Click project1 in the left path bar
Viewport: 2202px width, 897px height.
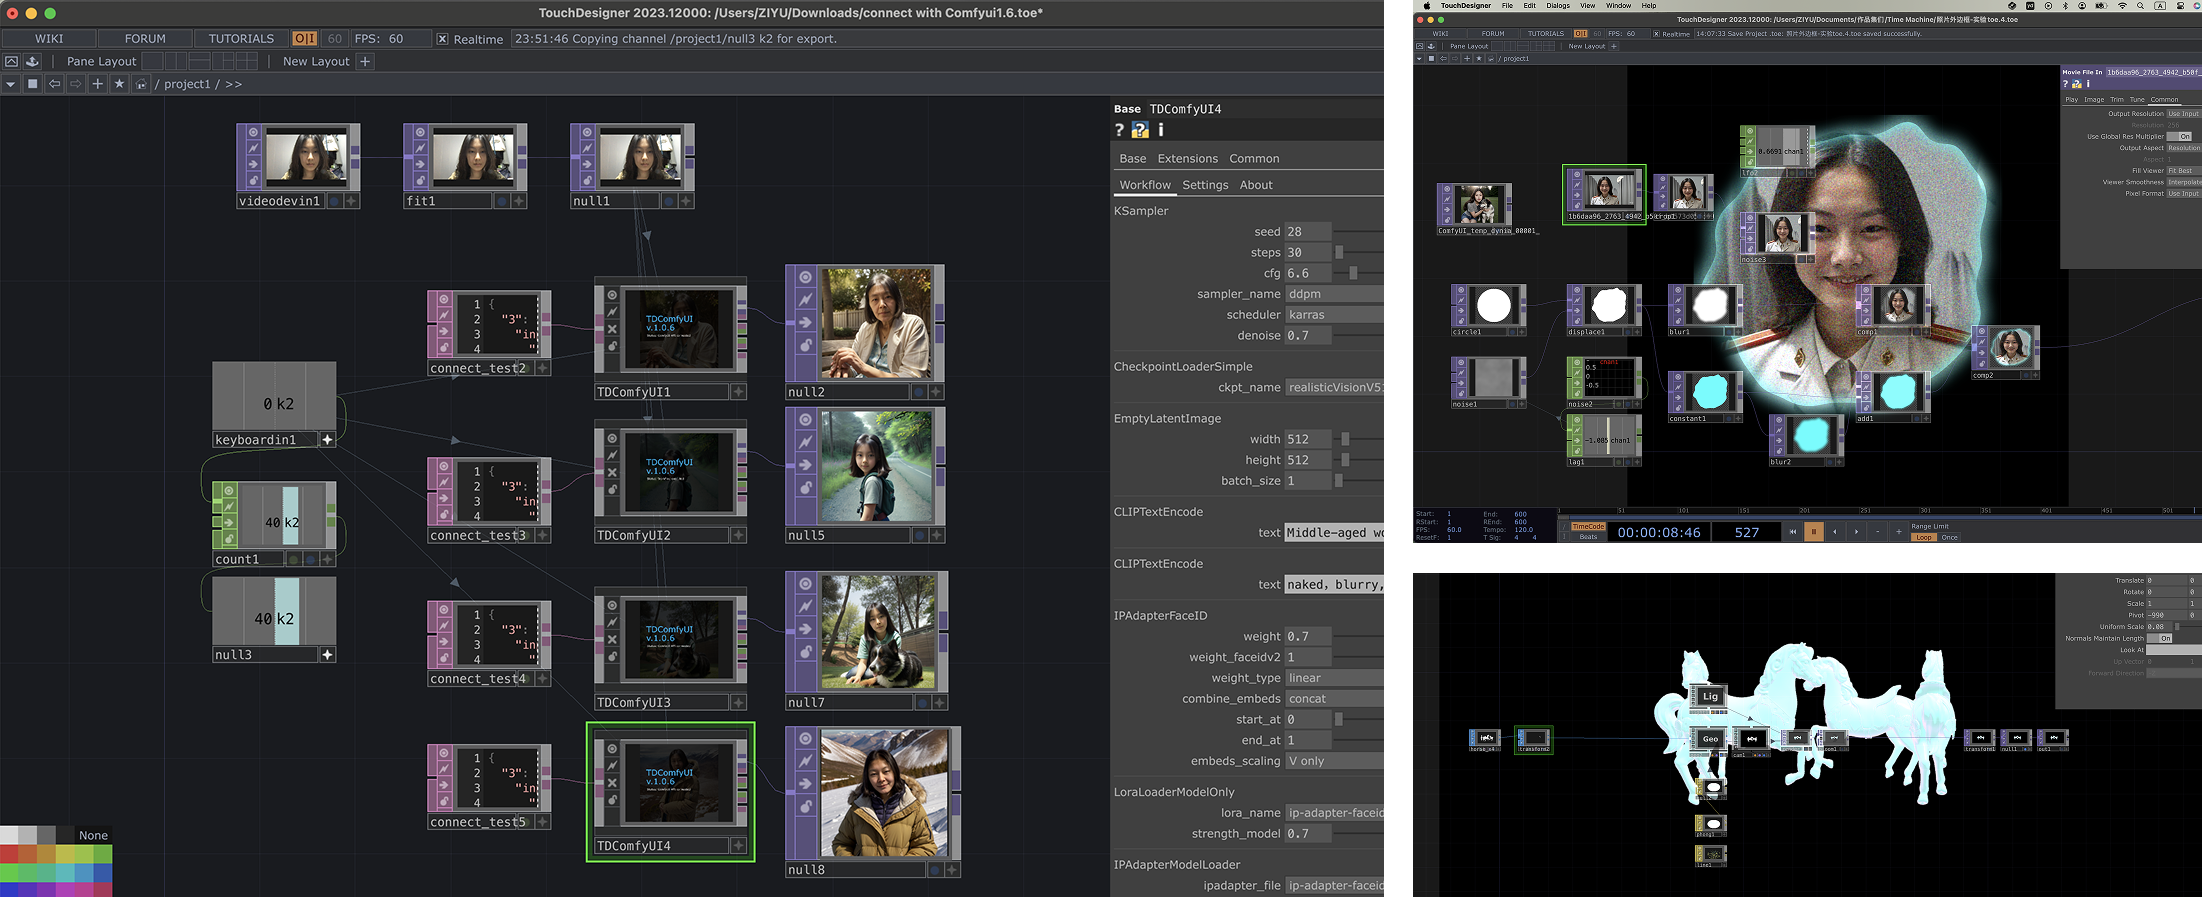(187, 84)
